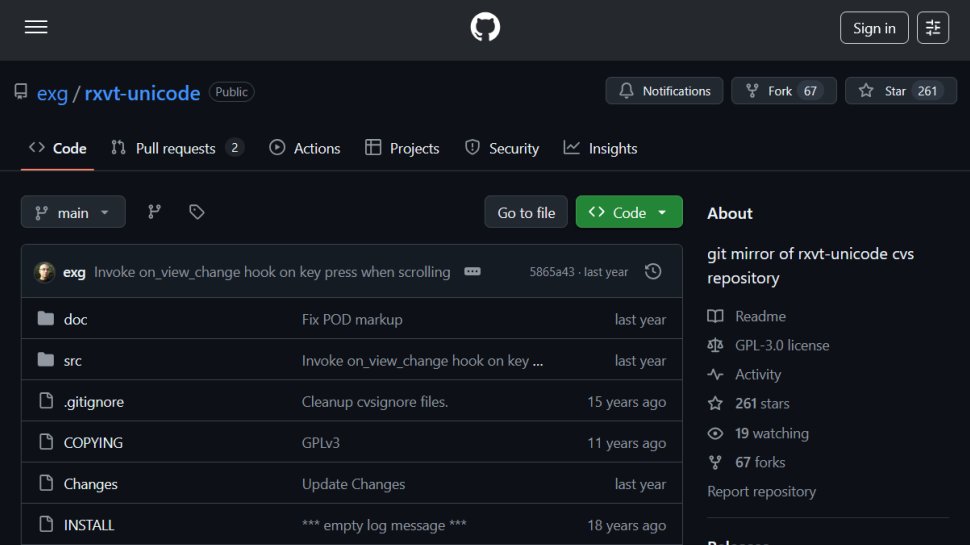
Task: View tags icon
Action: click(x=197, y=212)
